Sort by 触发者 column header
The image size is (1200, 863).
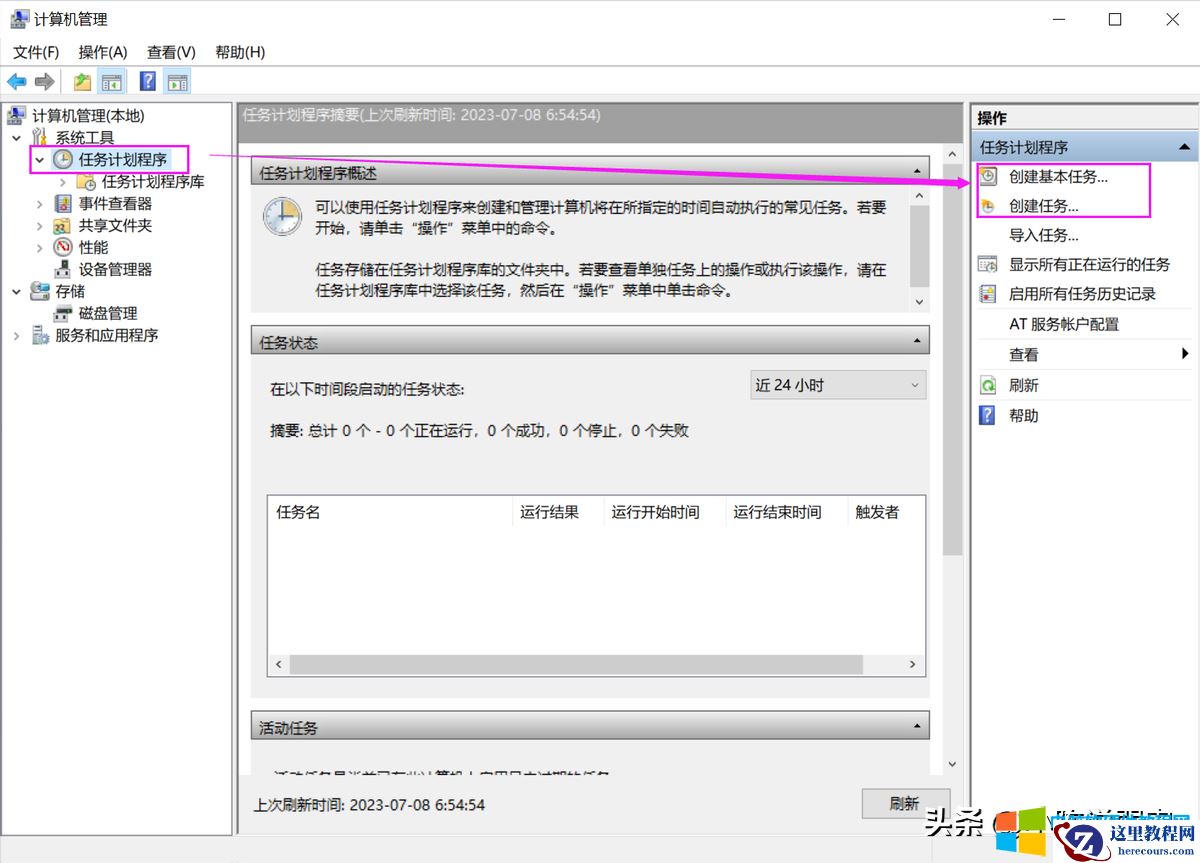[x=886, y=512]
